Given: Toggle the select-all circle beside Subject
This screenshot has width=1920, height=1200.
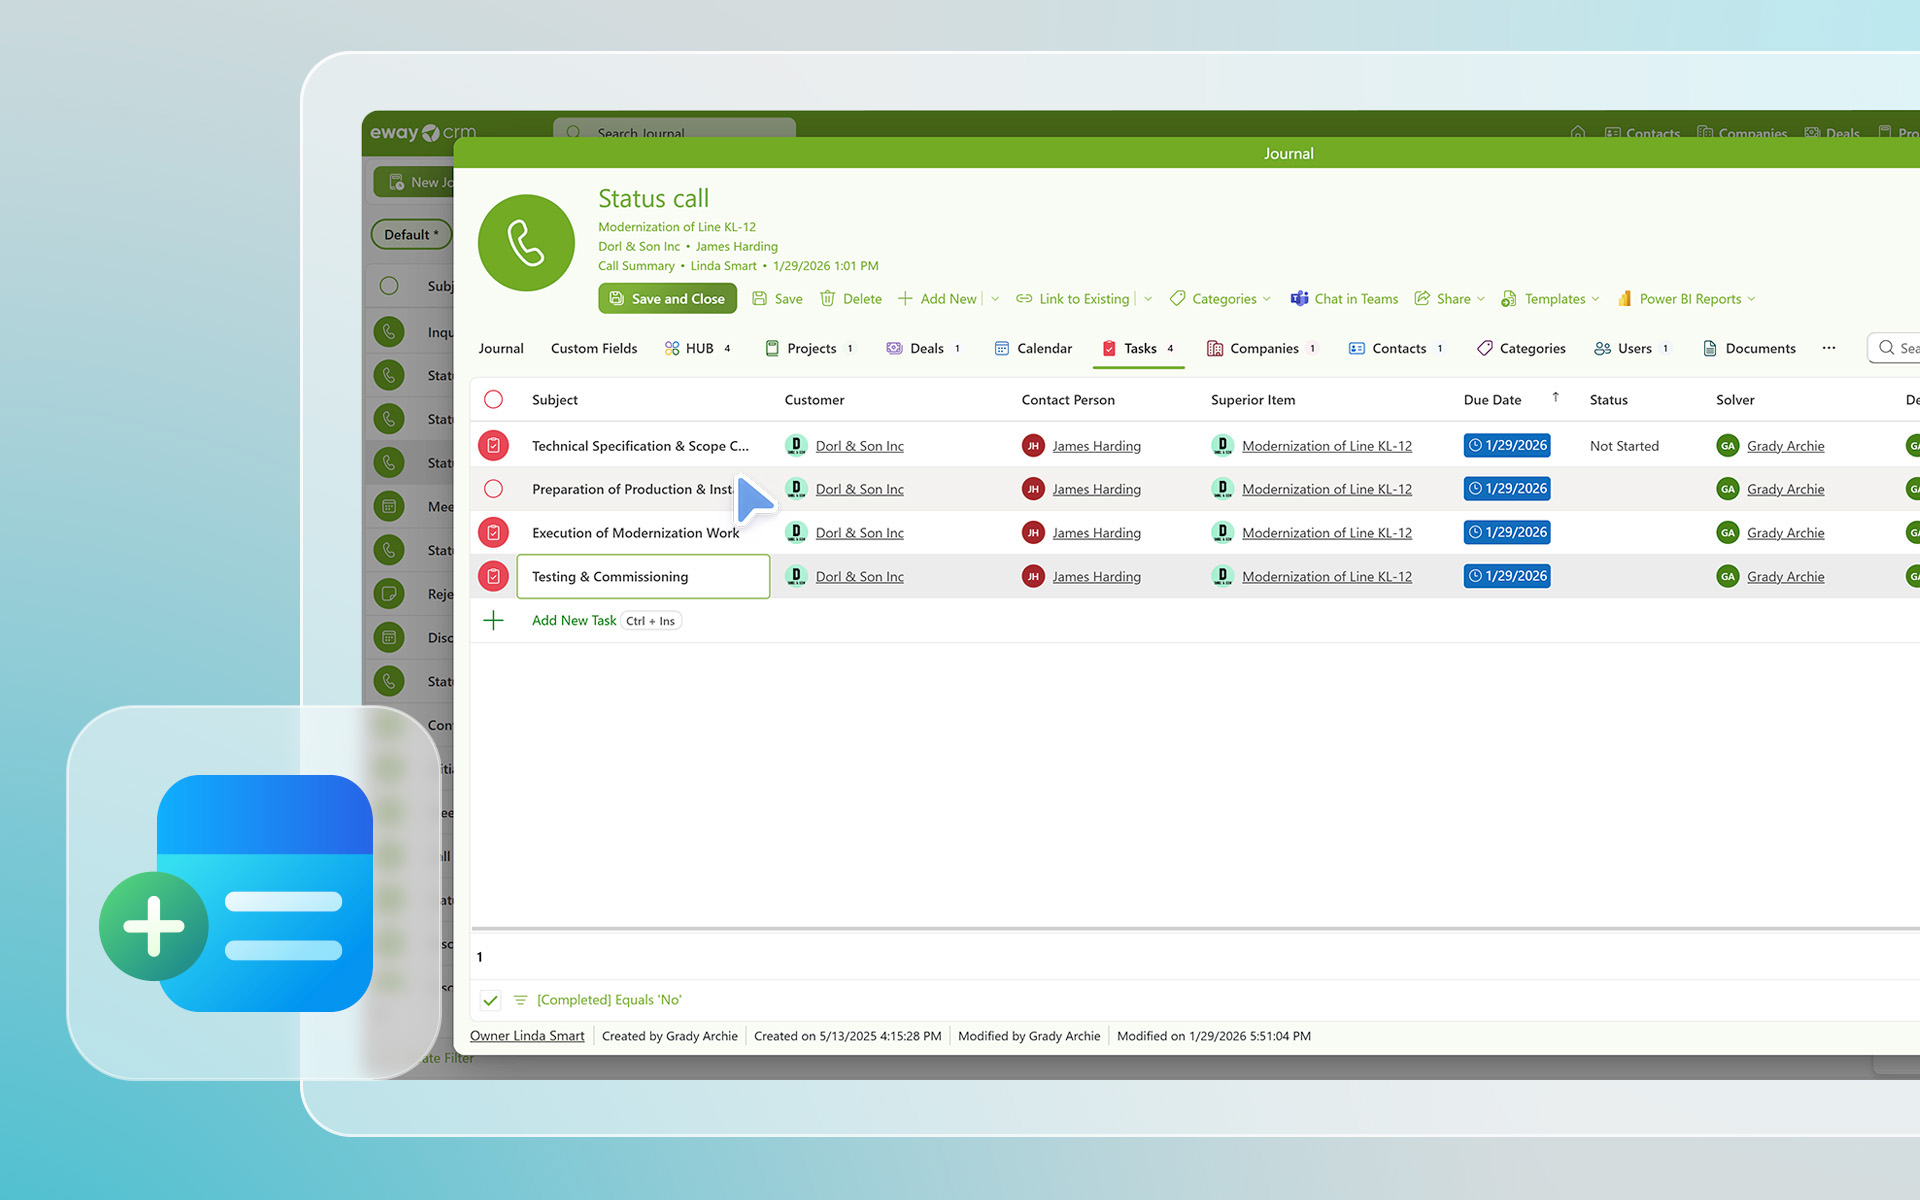Looking at the screenshot, I should coord(493,400).
